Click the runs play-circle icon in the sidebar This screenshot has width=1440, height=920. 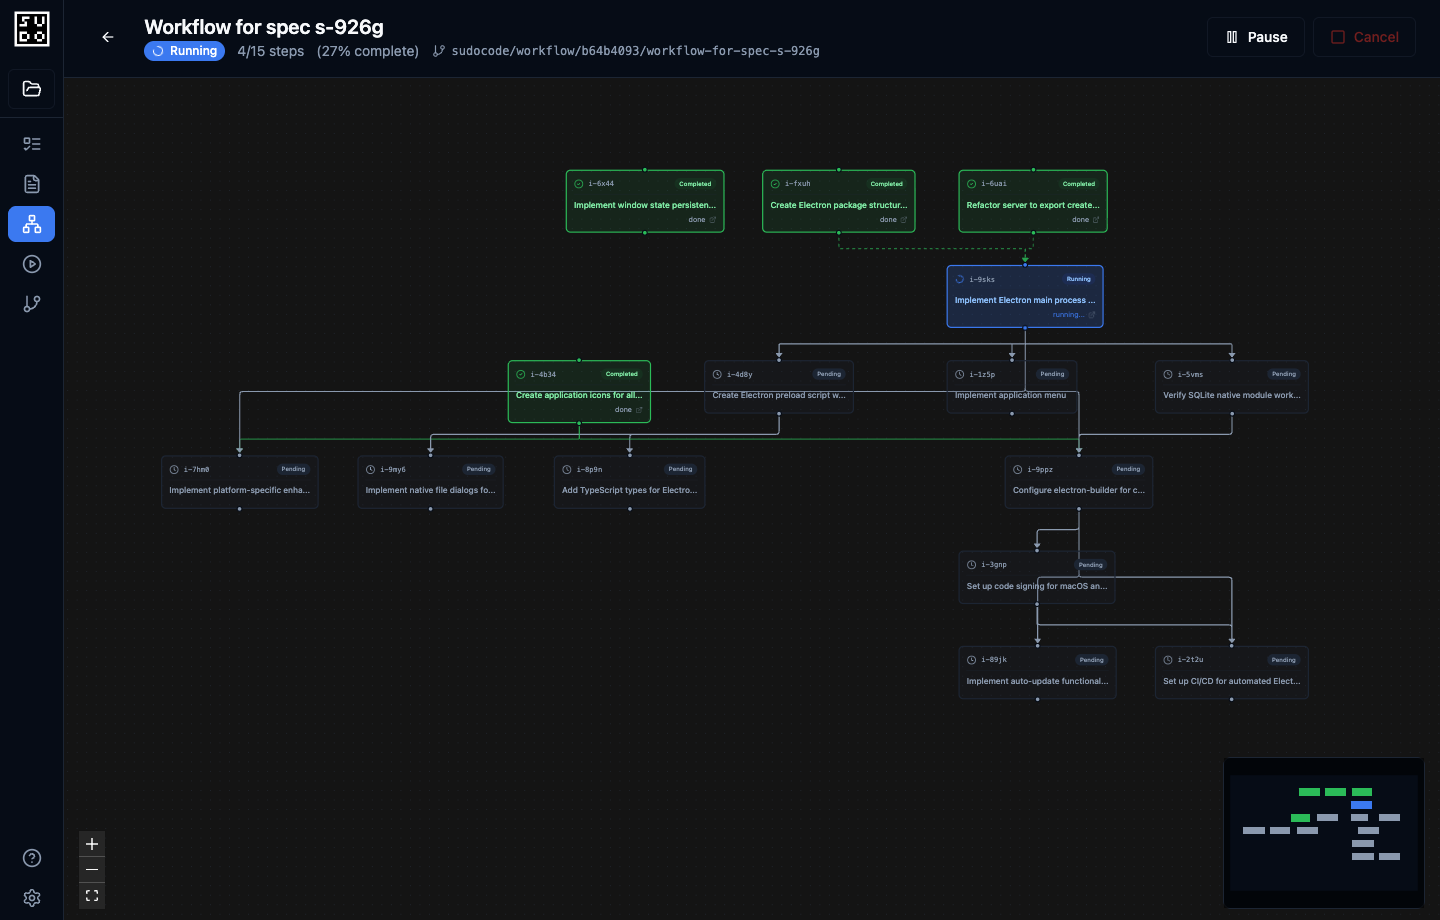tap(31, 264)
